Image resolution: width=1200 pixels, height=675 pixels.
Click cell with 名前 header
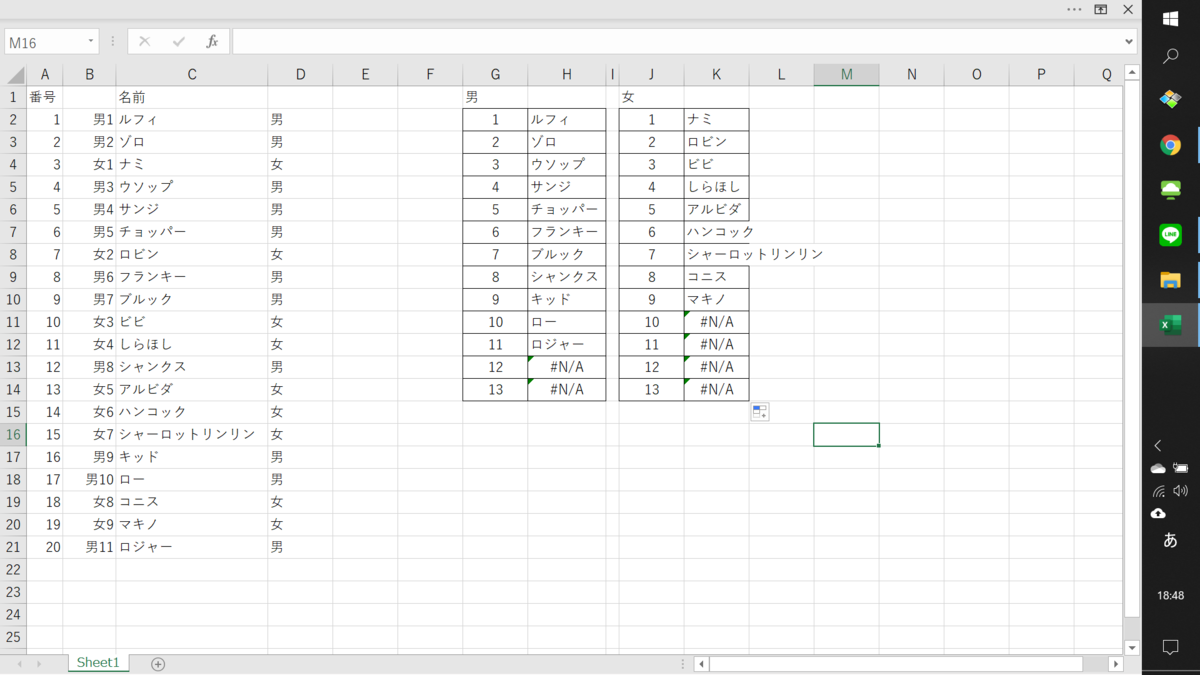pos(192,97)
